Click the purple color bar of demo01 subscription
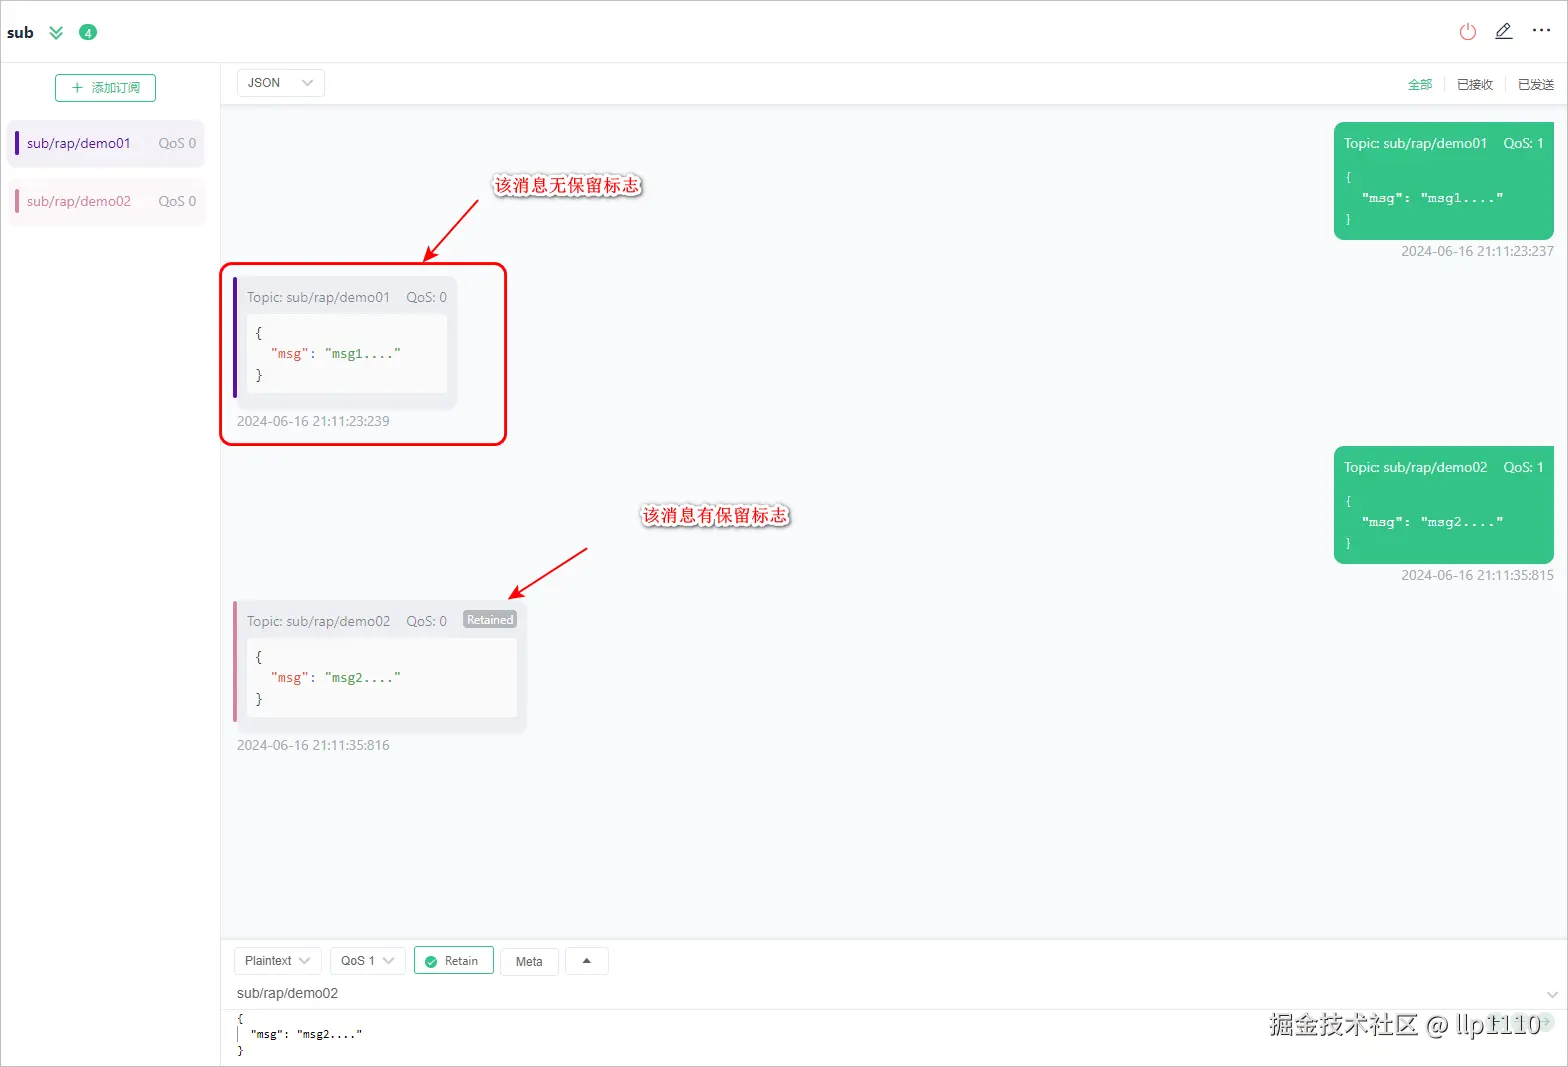Screen dimensions: 1568x1067 (x=17, y=143)
